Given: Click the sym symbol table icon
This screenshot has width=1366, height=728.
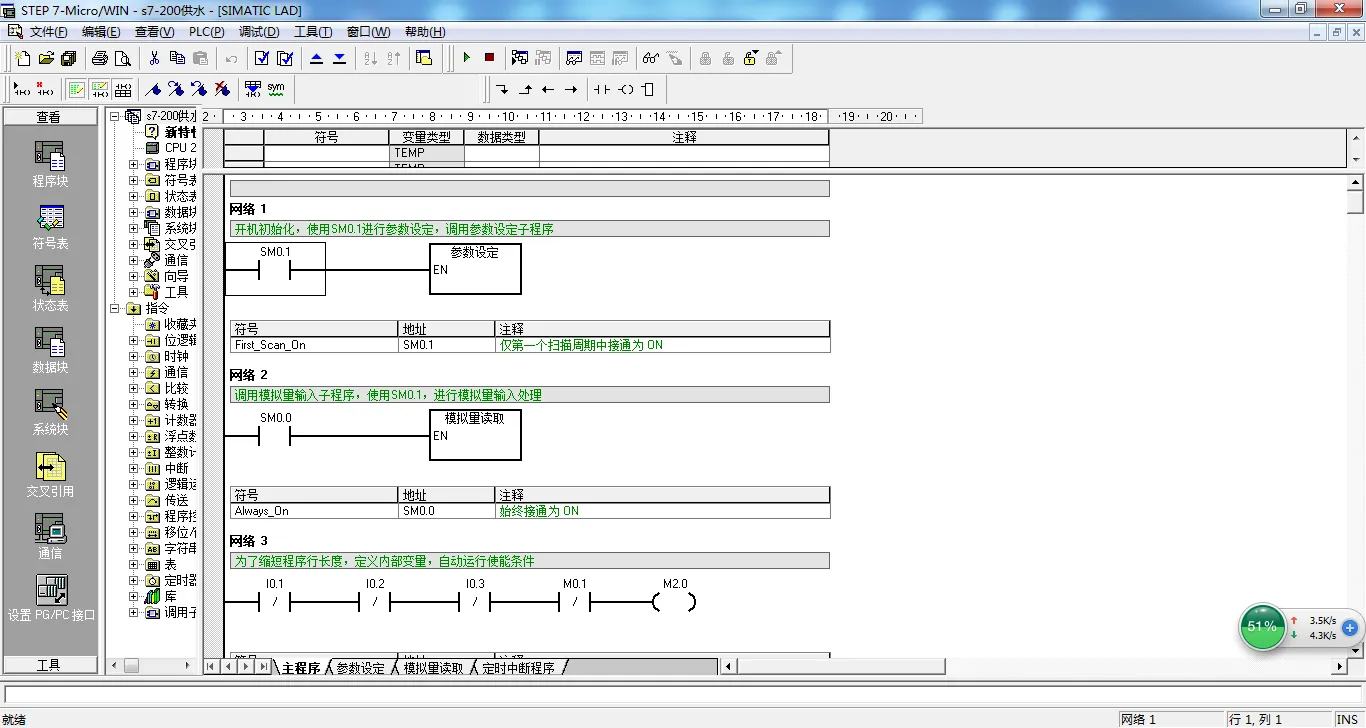Looking at the screenshot, I should click(x=276, y=89).
